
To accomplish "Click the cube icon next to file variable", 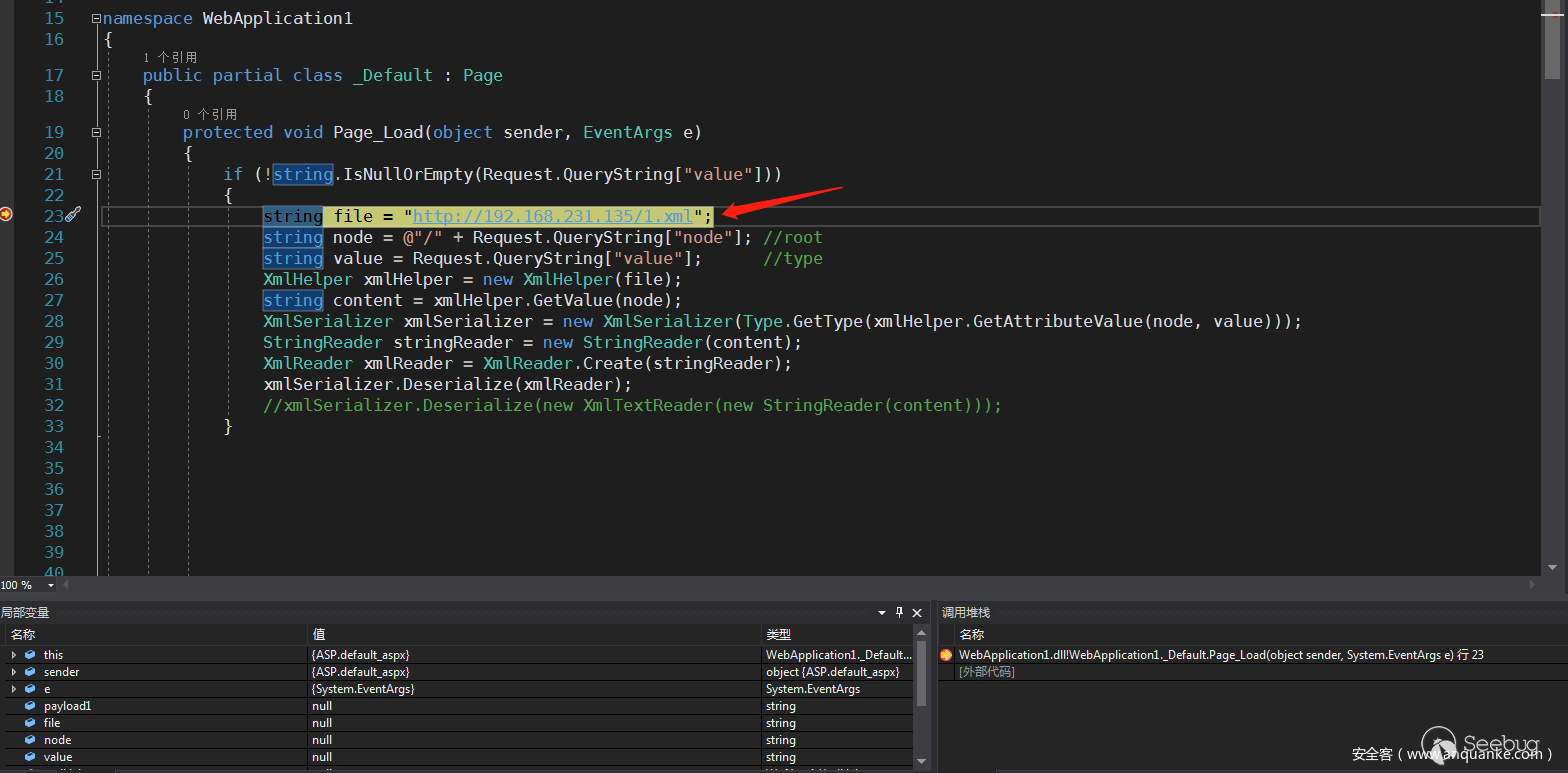I will [30, 723].
